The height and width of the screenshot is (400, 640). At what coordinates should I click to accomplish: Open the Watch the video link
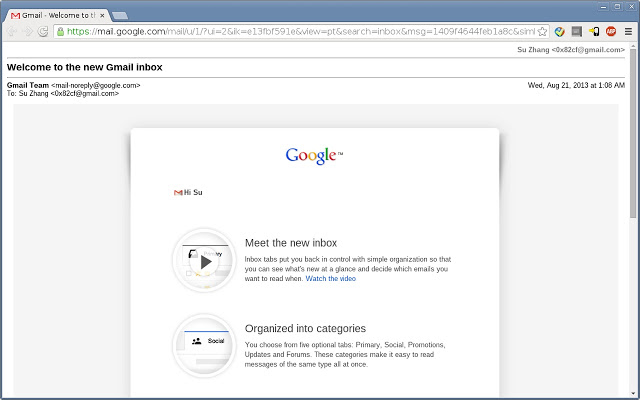click(x=331, y=279)
